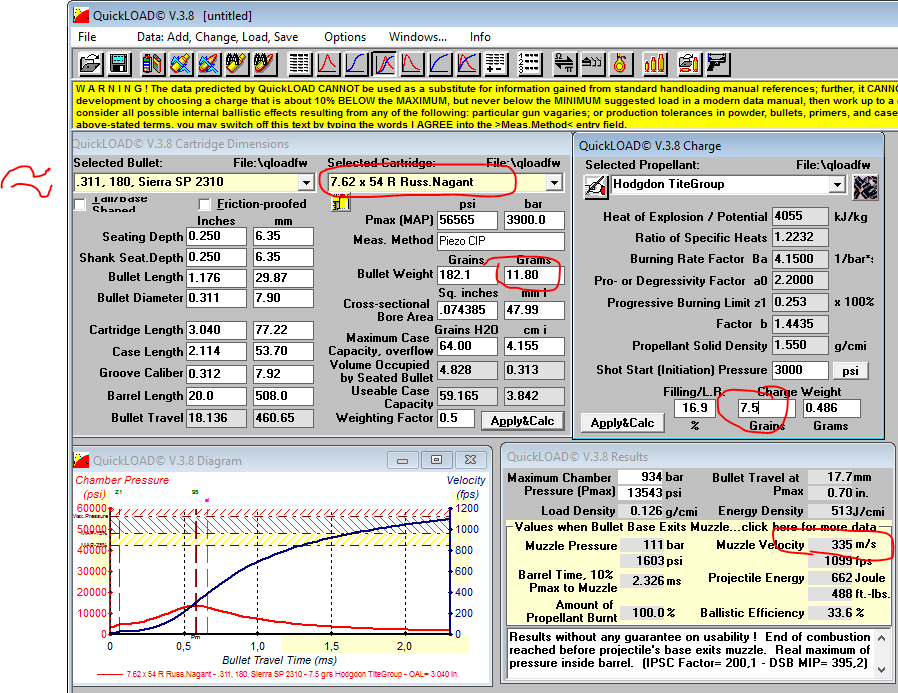Close the Diagram sub-window
The height and width of the screenshot is (693, 898).
(x=470, y=460)
